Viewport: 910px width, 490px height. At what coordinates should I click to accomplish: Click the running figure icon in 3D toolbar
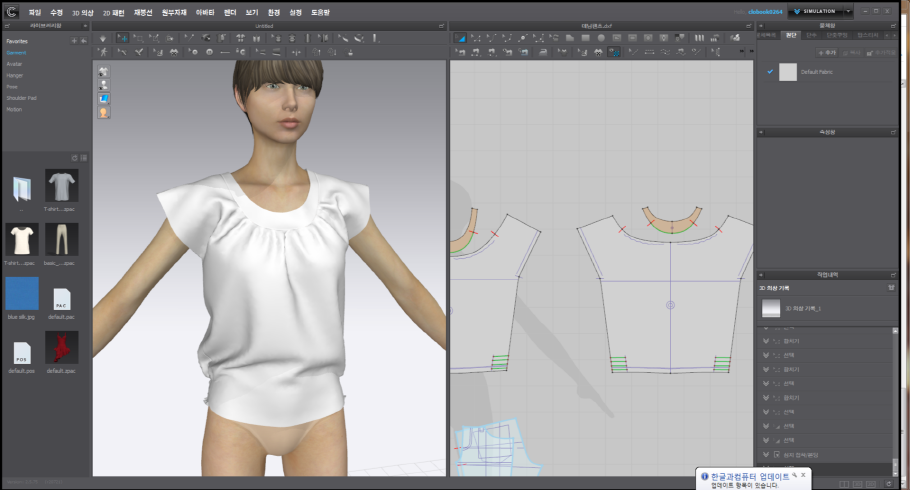click(x=103, y=52)
